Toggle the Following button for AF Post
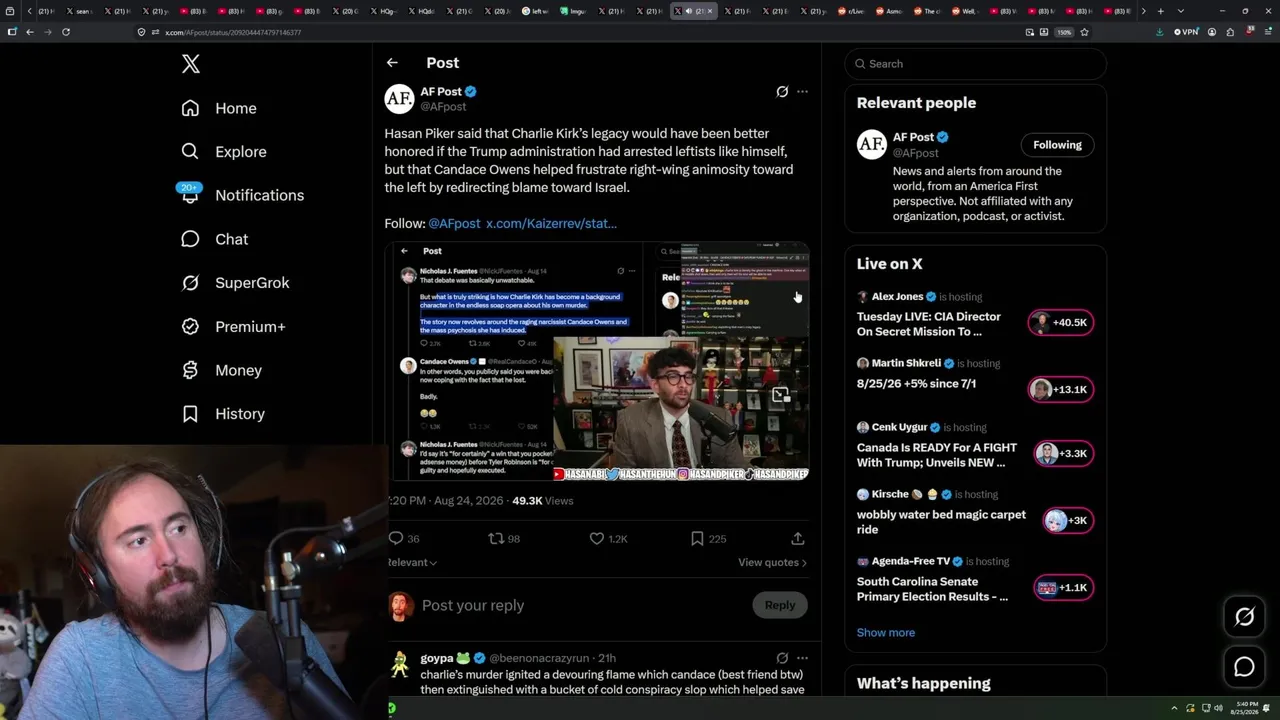 click(x=1057, y=145)
